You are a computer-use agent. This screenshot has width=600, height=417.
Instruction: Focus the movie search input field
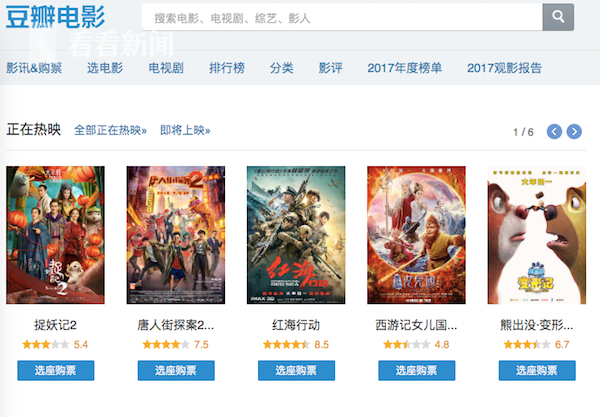(x=342, y=17)
